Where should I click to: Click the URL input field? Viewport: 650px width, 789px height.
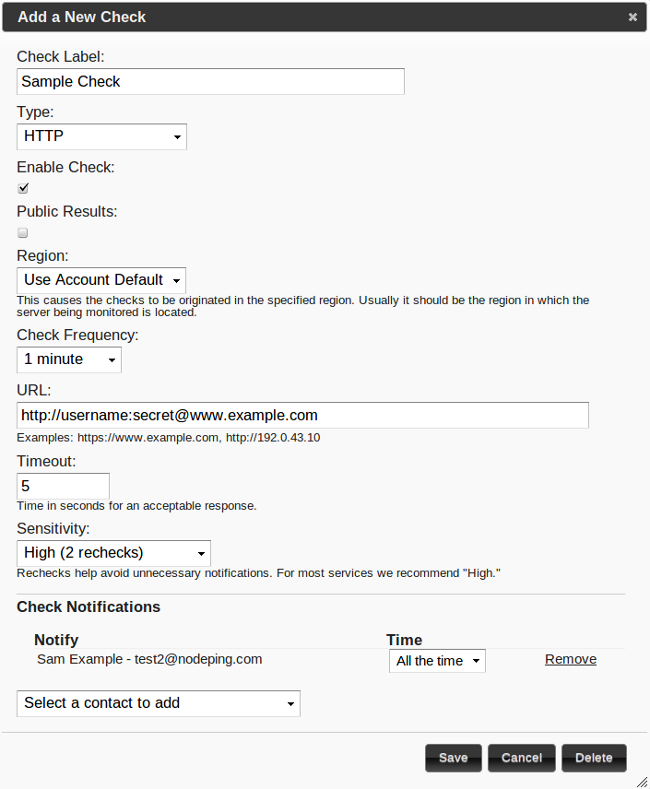click(x=302, y=415)
